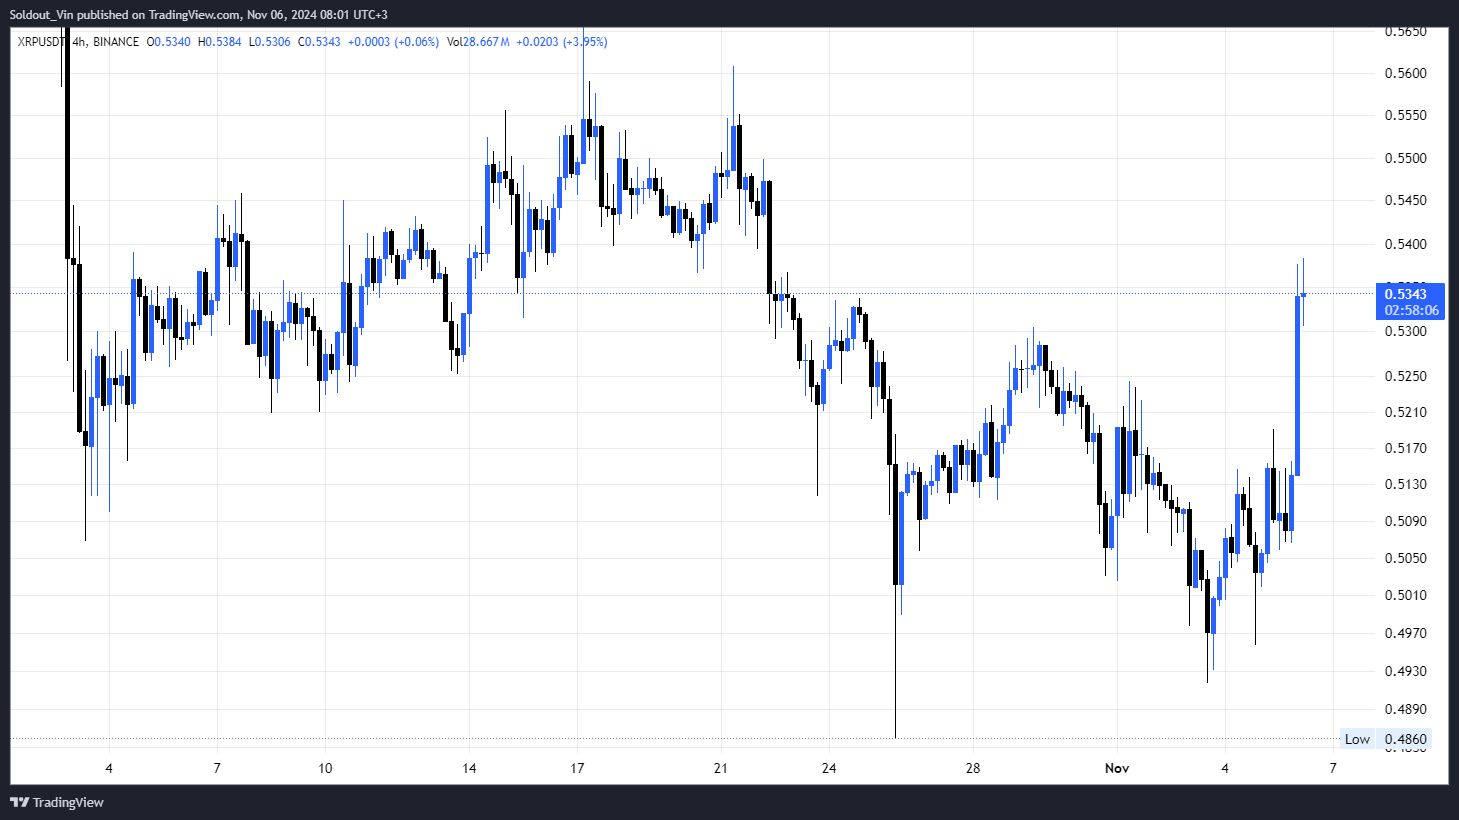Click the 0.5300 price axis label
1459x820 pixels.
[1405, 331]
